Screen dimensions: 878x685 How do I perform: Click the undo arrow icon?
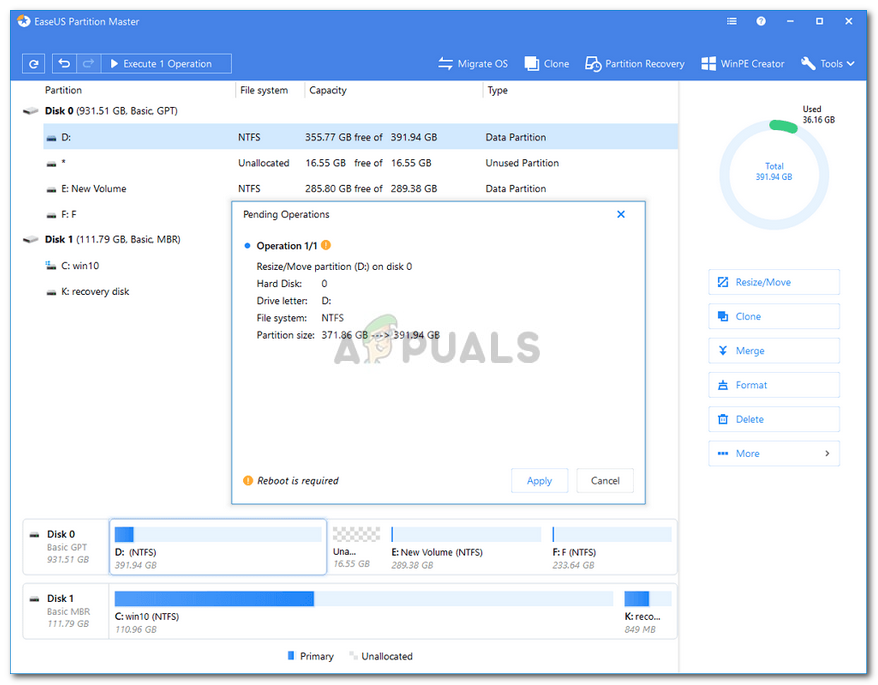pyautogui.click(x=65, y=64)
